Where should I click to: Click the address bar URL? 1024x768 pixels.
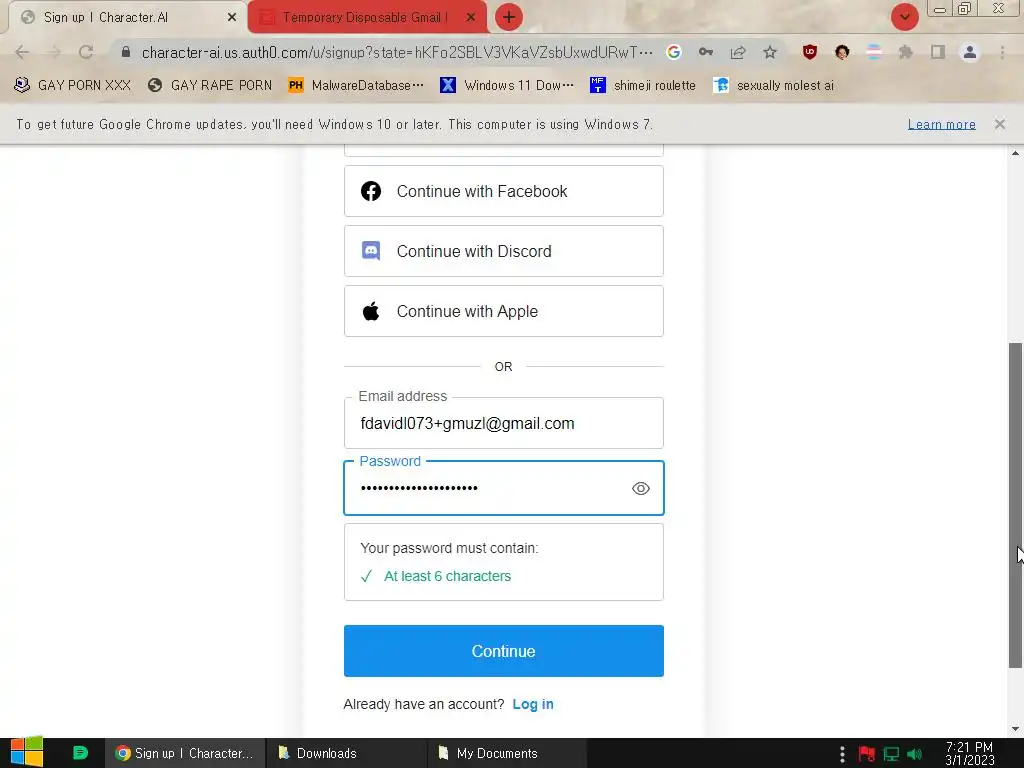[x=397, y=52]
